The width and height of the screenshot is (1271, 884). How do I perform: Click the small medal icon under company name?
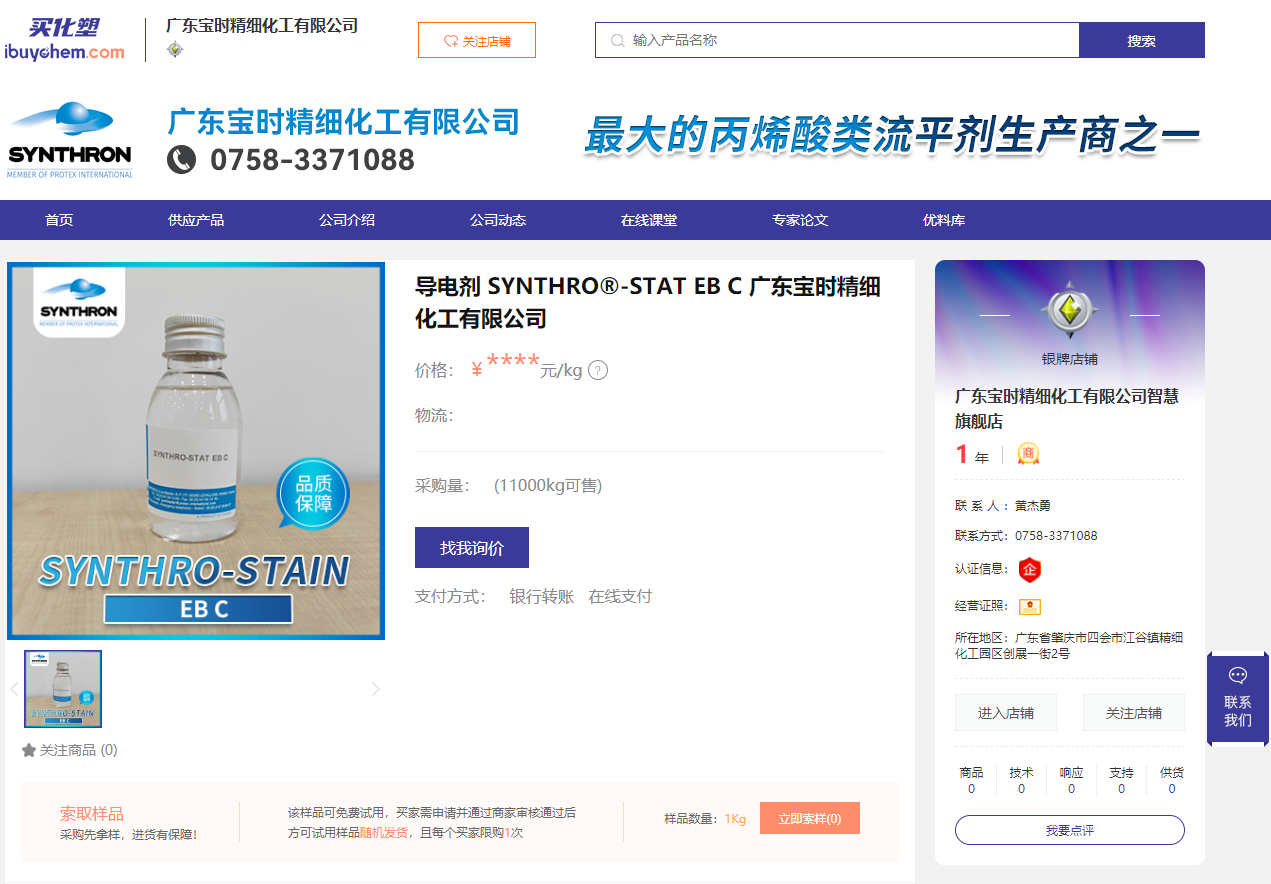(175, 49)
